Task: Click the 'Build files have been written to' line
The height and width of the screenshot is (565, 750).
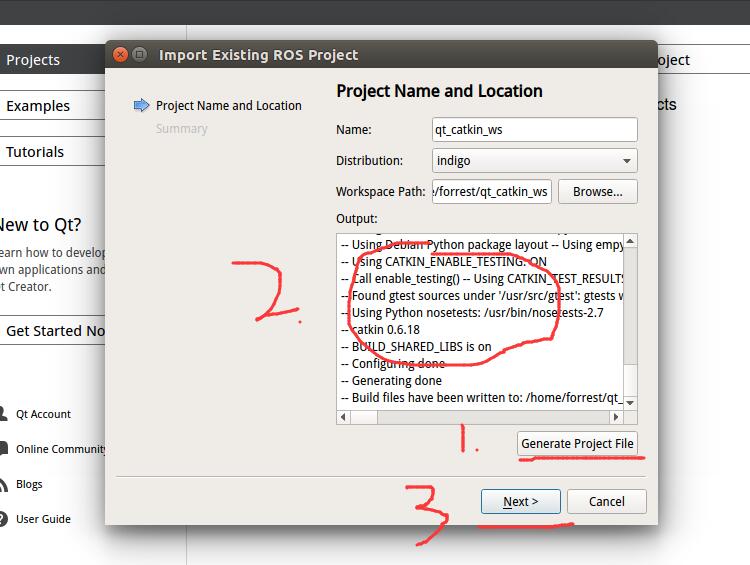Action: point(482,398)
